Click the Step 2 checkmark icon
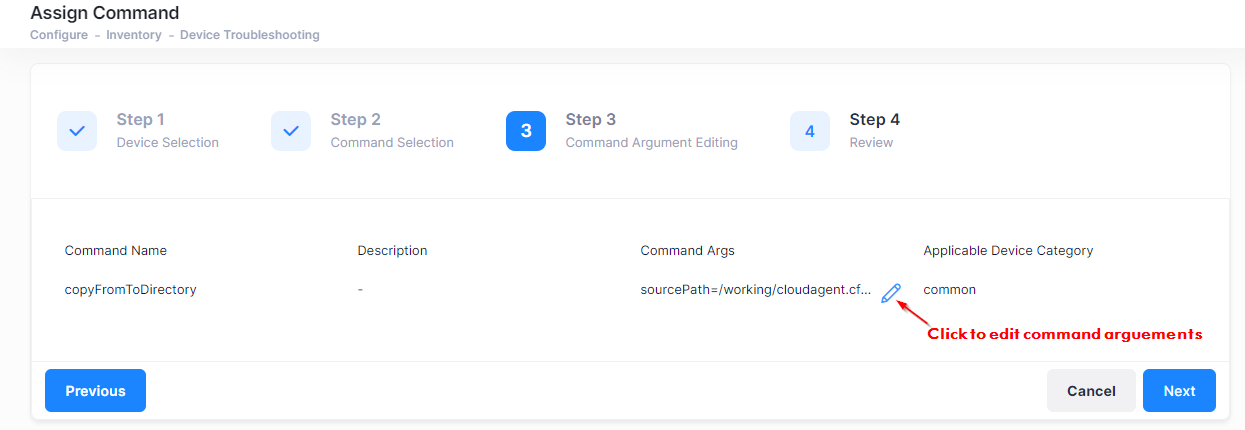 291,131
